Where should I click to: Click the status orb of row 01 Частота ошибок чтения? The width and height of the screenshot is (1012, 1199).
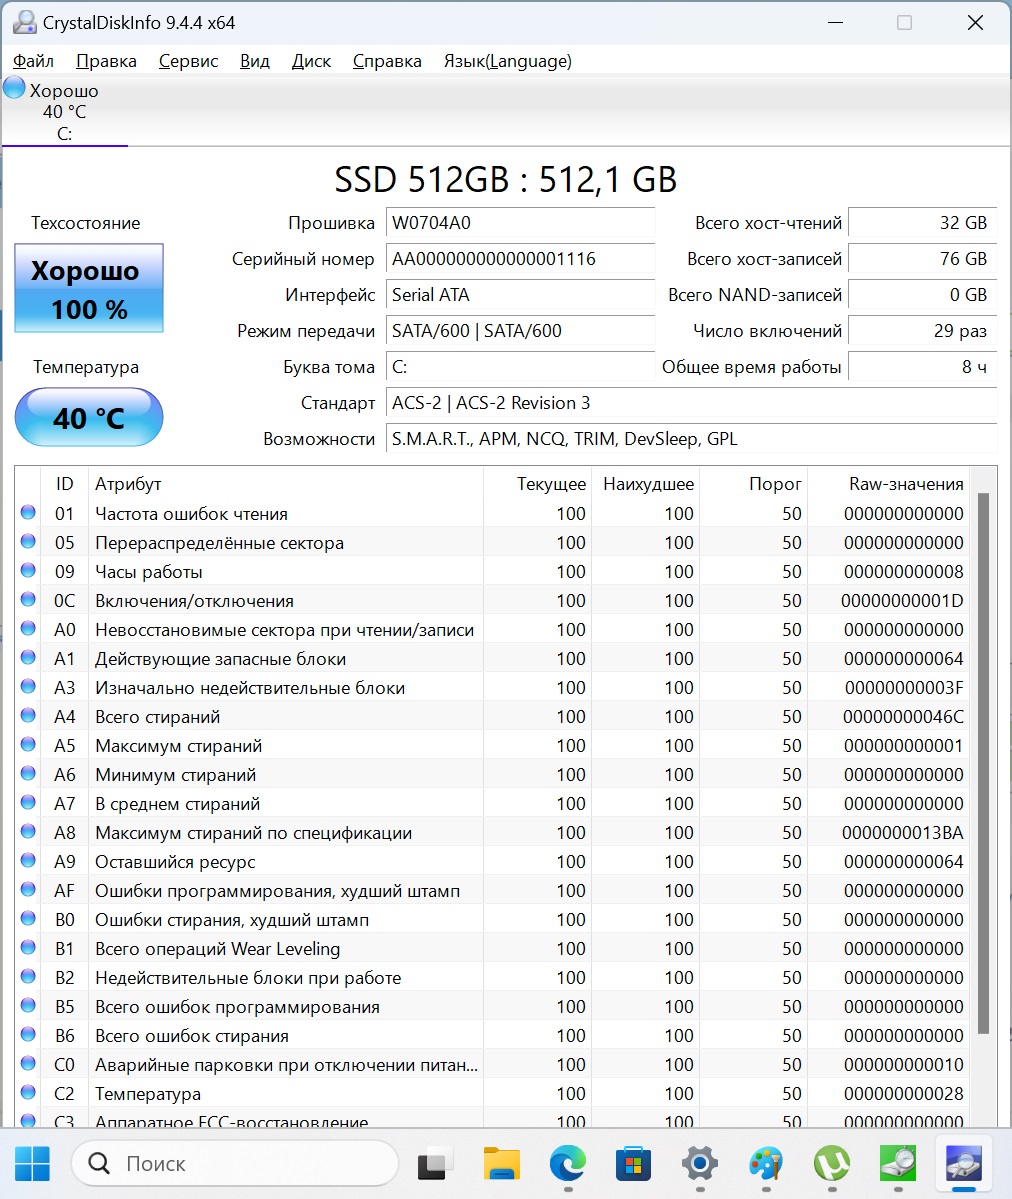(x=28, y=512)
